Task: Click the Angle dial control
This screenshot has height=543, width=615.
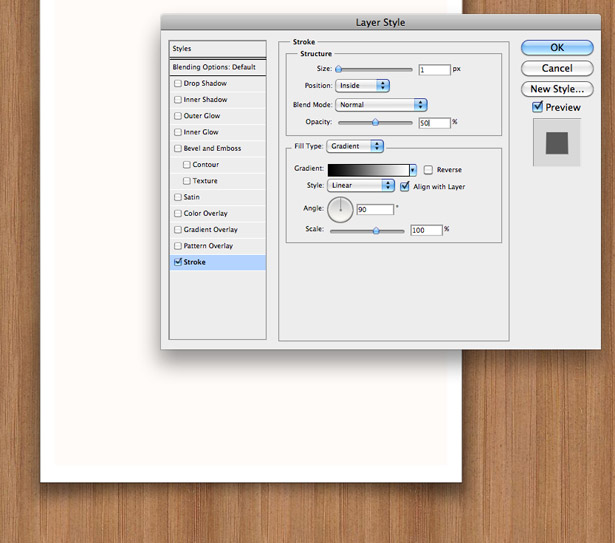Action: click(340, 210)
